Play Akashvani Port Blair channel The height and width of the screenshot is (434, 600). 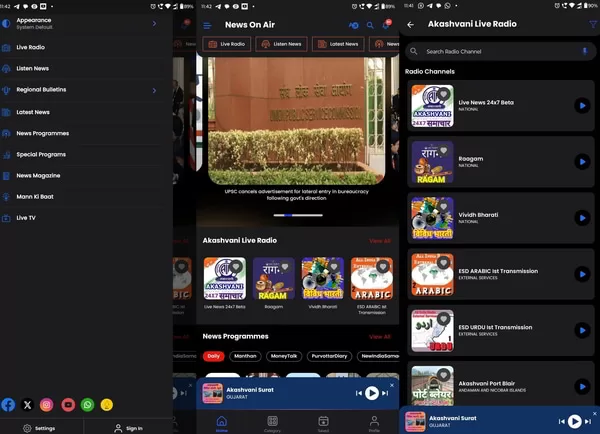[x=582, y=387]
